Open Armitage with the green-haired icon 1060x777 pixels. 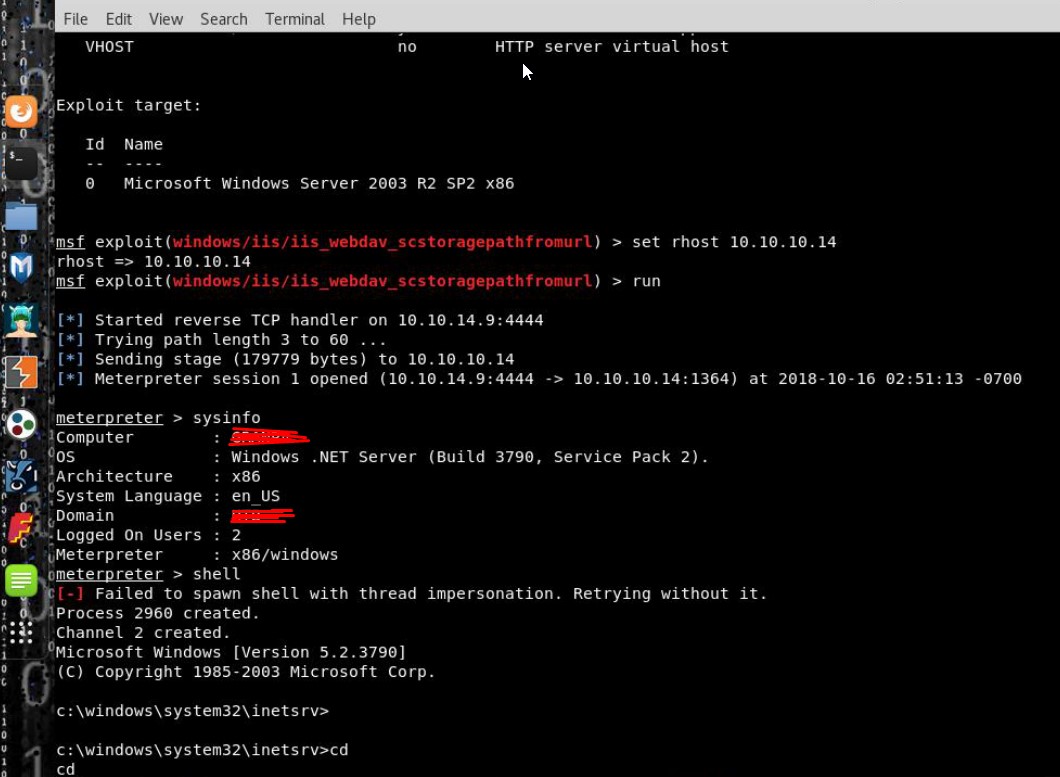coord(21,320)
